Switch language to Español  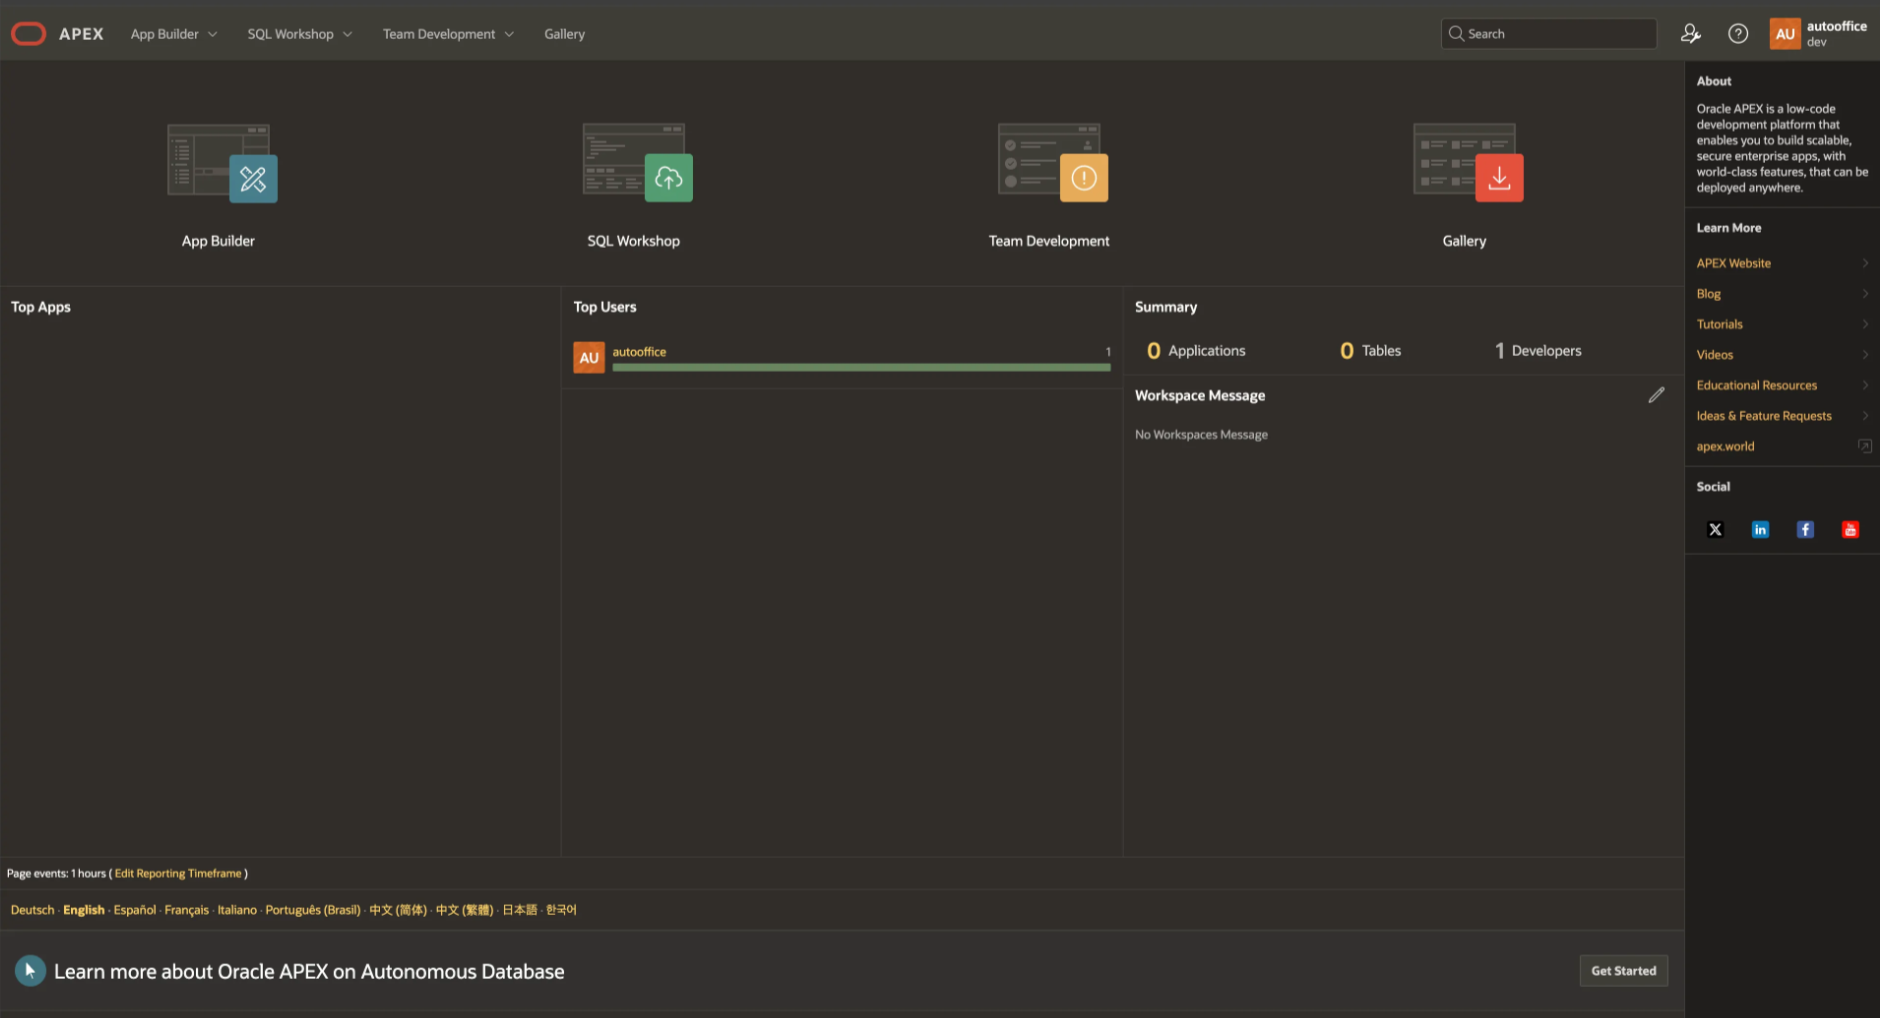click(135, 910)
